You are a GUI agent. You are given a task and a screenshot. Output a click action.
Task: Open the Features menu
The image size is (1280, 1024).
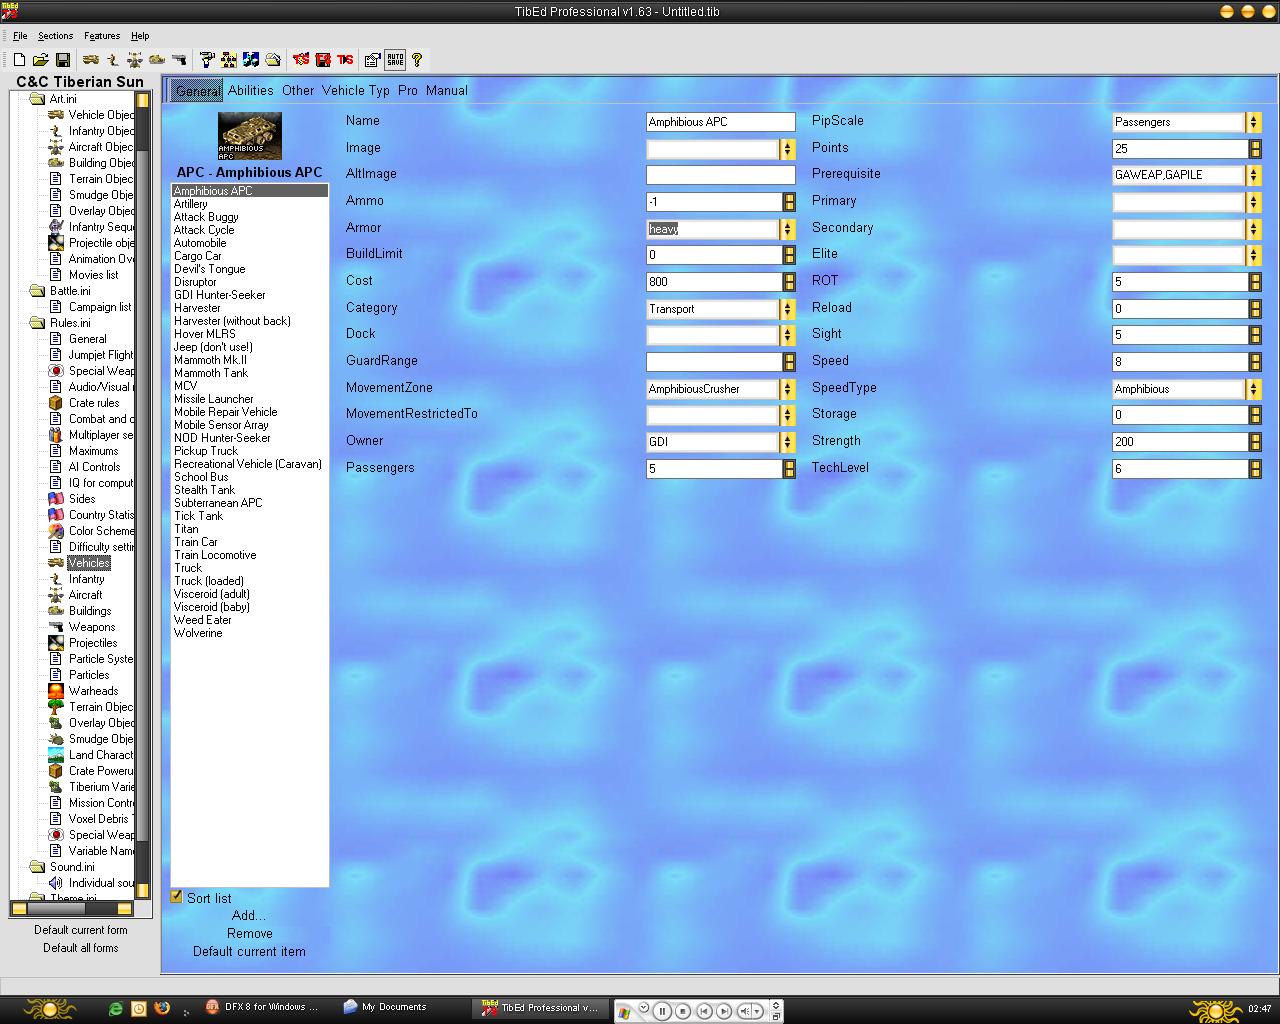tap(102, 36)
